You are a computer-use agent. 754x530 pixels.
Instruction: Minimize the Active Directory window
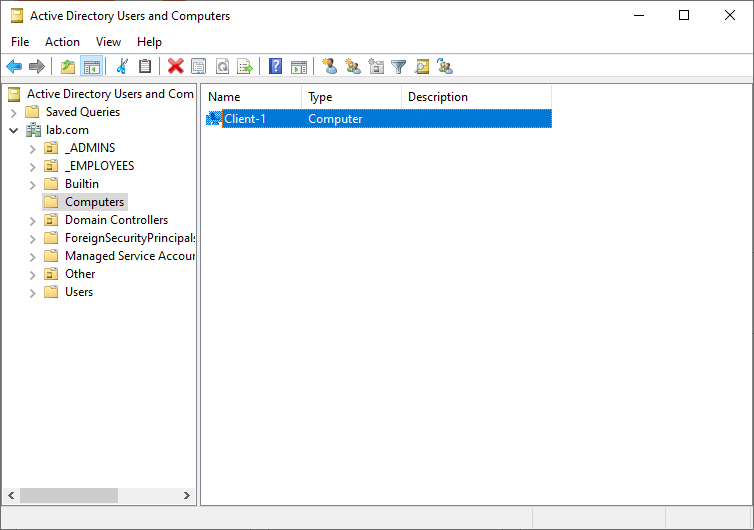click(x=639, y=15)
